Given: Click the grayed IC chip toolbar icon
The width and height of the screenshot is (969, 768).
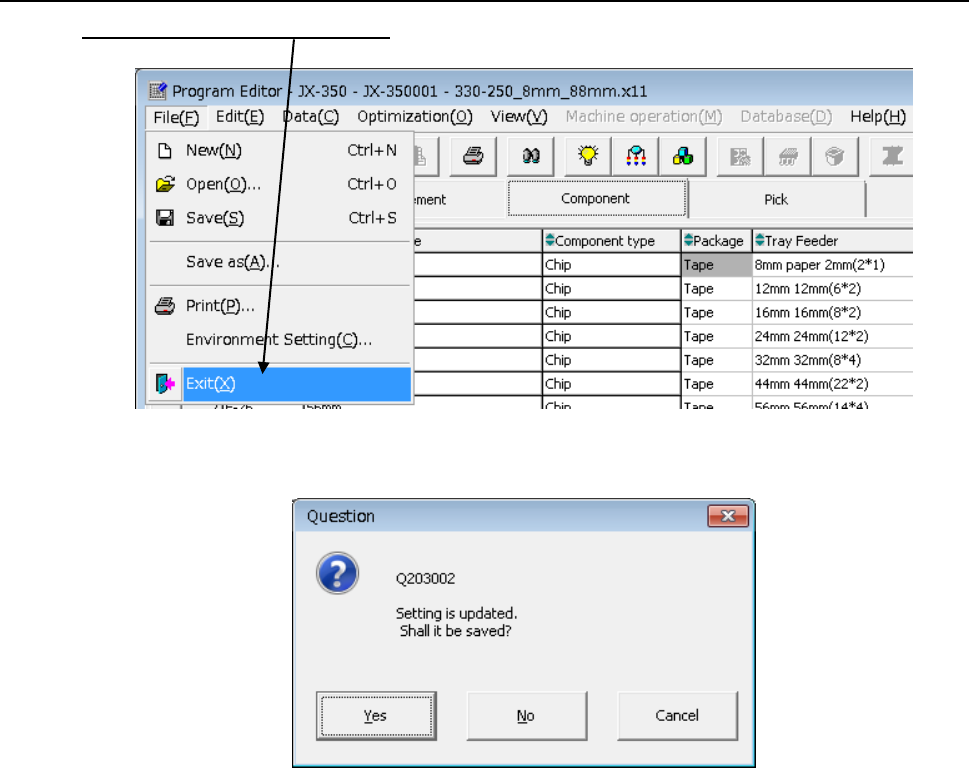Looking at the screenshot, I should (787, 156).
